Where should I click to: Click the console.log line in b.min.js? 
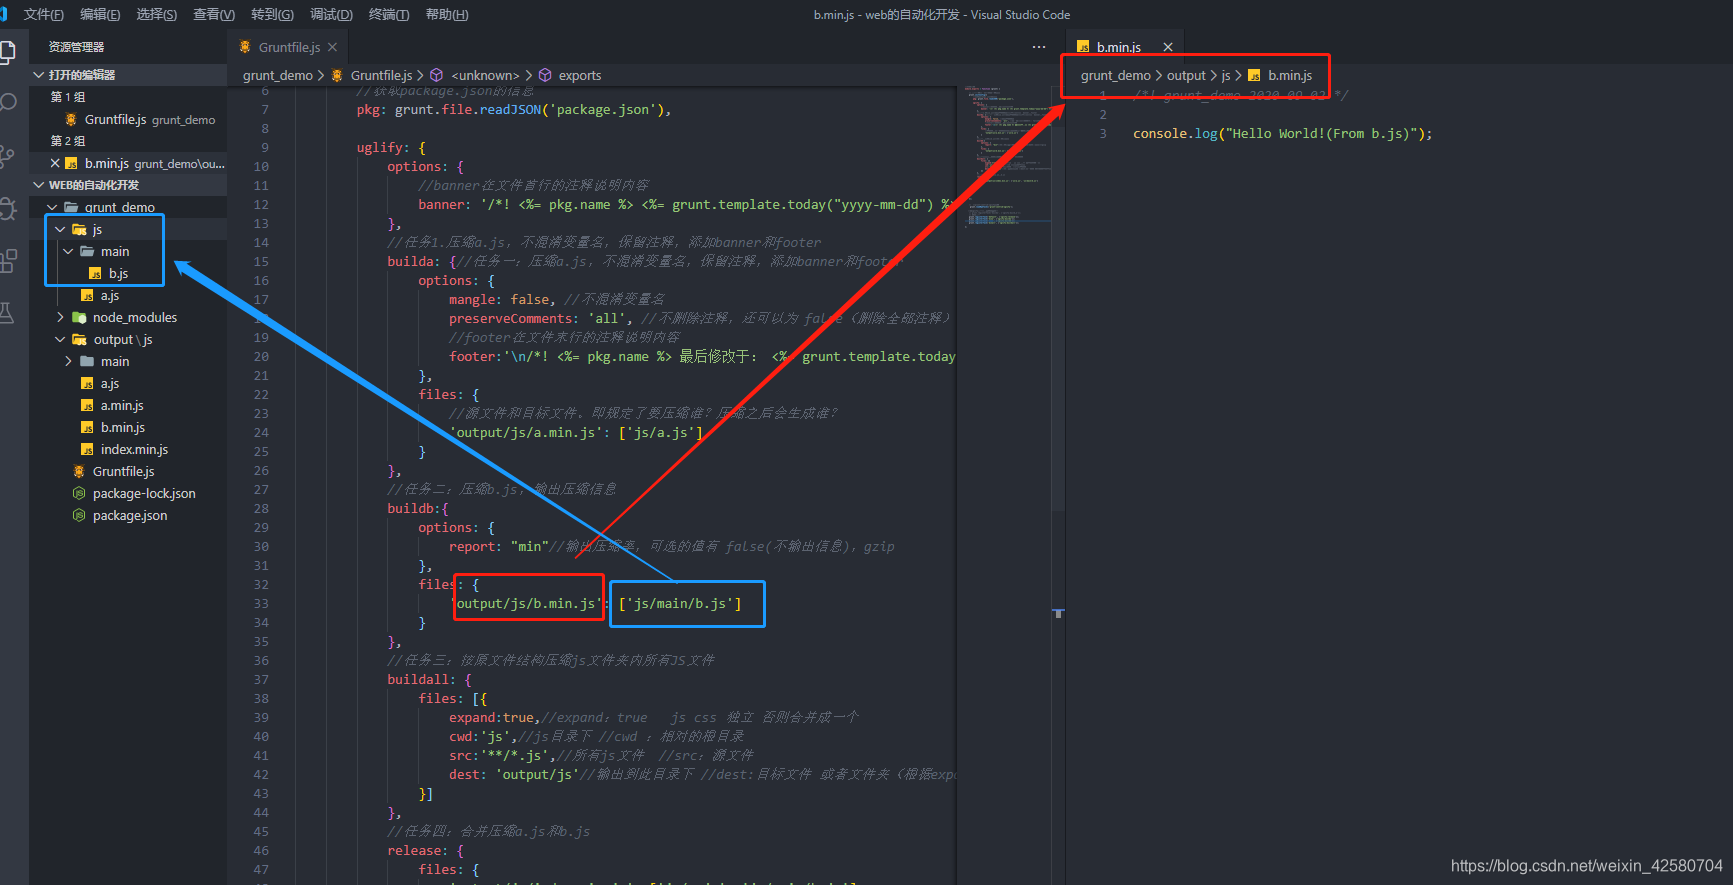coord(1282,133)
